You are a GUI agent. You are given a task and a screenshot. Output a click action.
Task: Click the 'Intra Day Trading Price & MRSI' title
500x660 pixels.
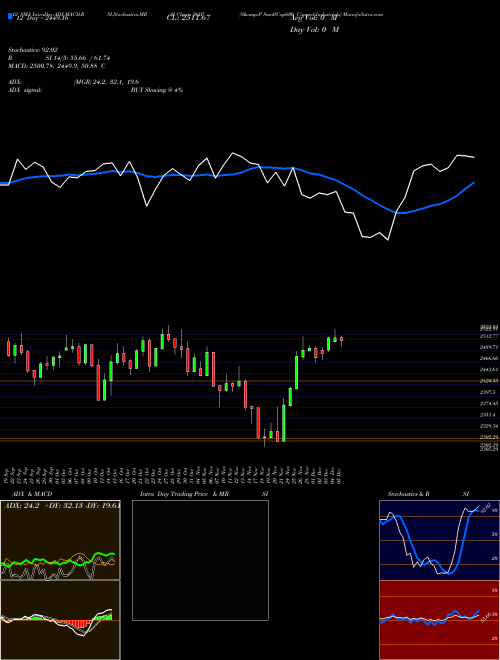coord(204,494)
